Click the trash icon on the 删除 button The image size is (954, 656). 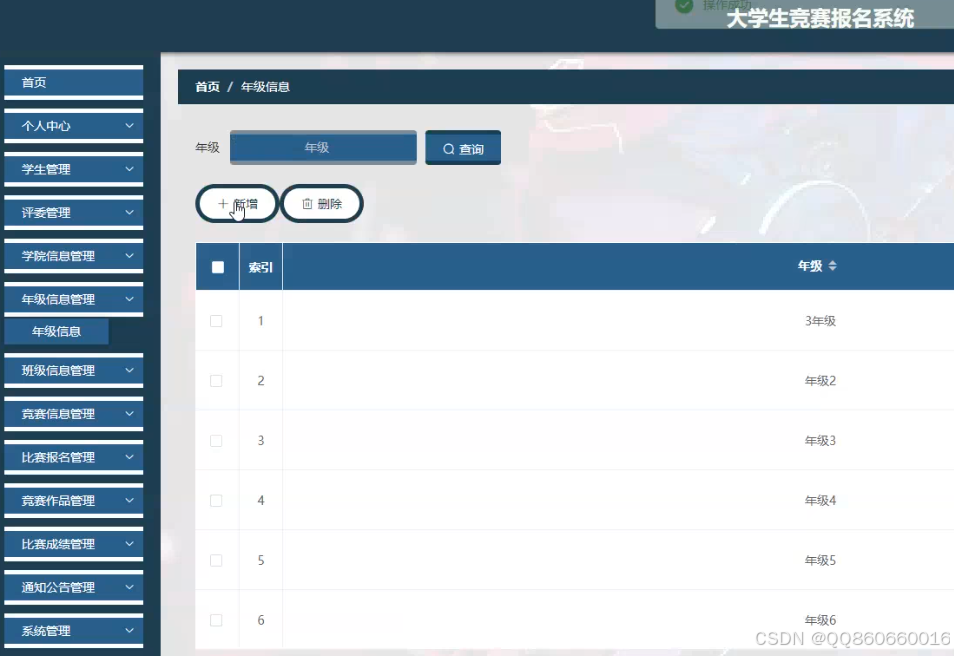307,203
